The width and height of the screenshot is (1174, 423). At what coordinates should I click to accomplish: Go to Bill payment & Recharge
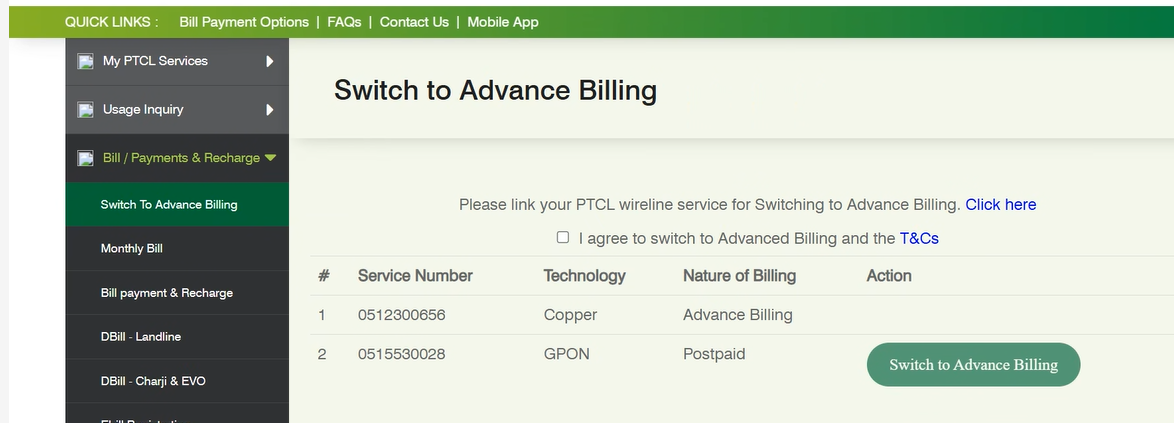[x=167, y=293]
